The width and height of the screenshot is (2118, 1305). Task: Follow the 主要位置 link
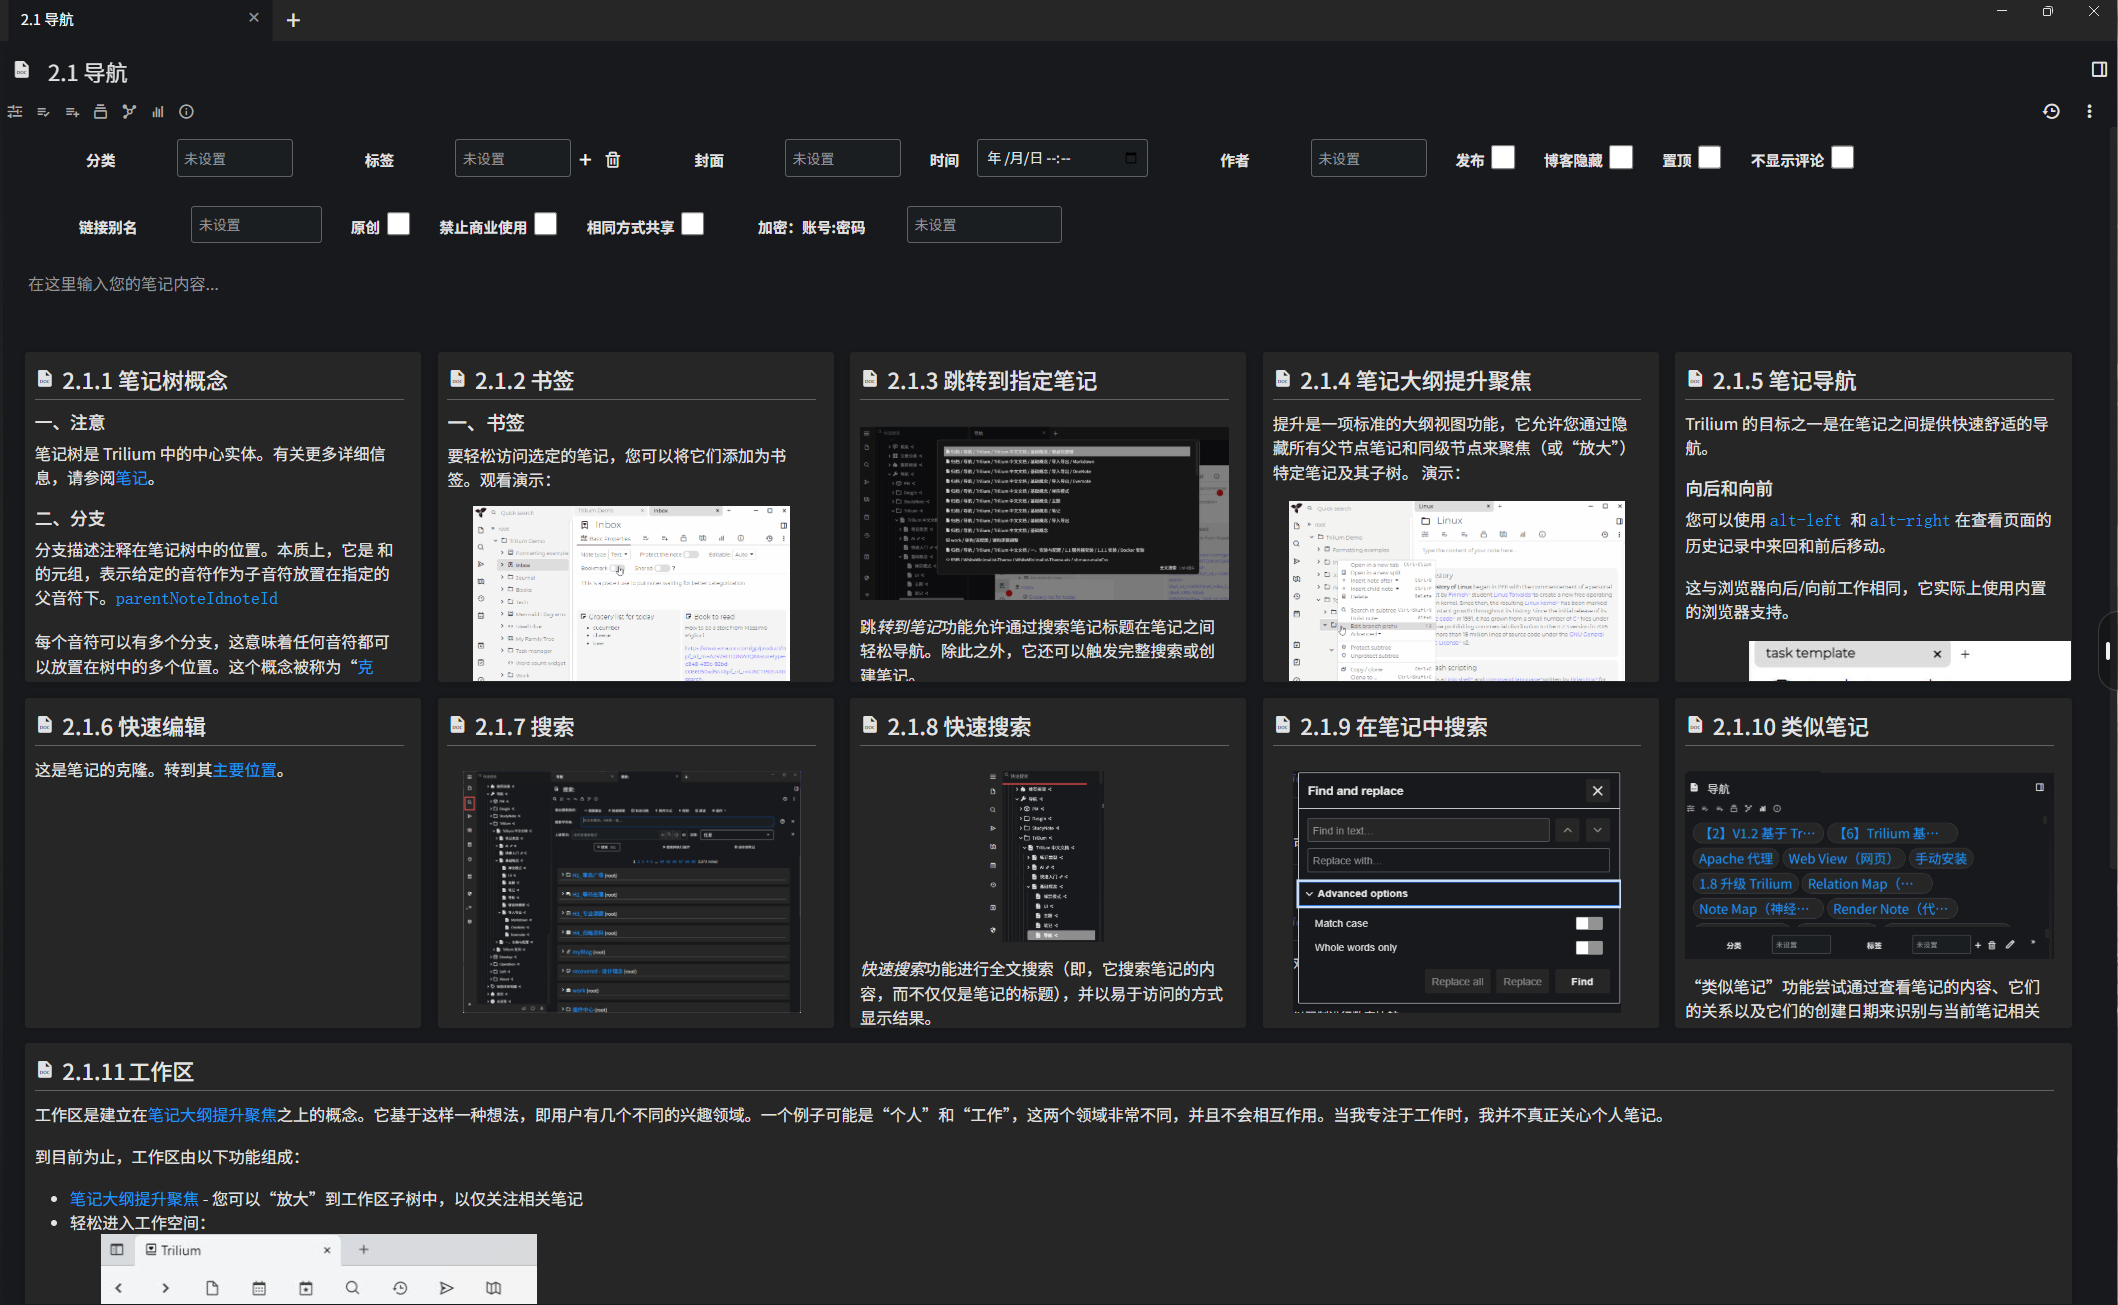pos(244,770)
